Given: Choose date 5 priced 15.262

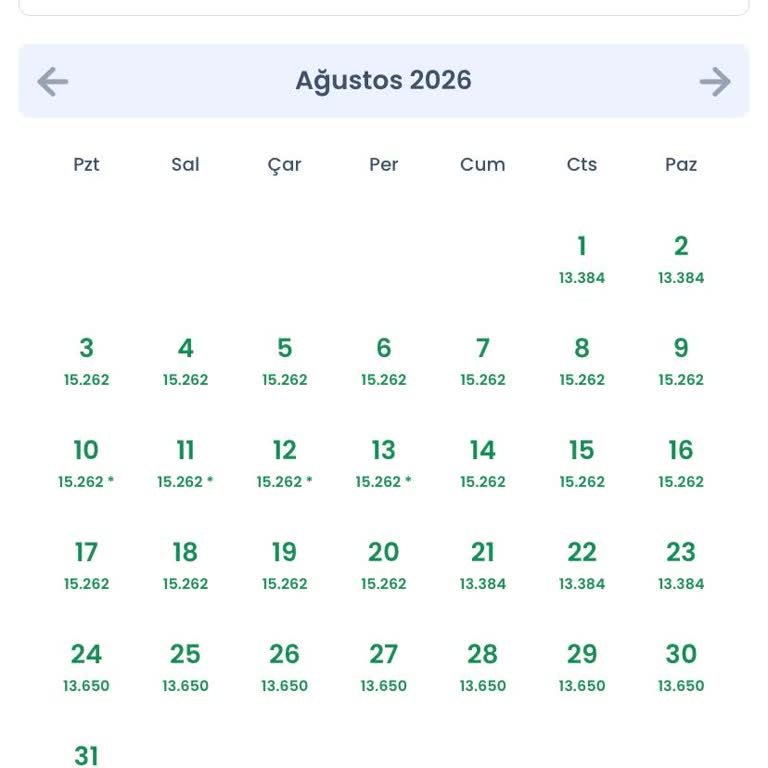Looking at the screenshot, I should (x=285, y=361).
